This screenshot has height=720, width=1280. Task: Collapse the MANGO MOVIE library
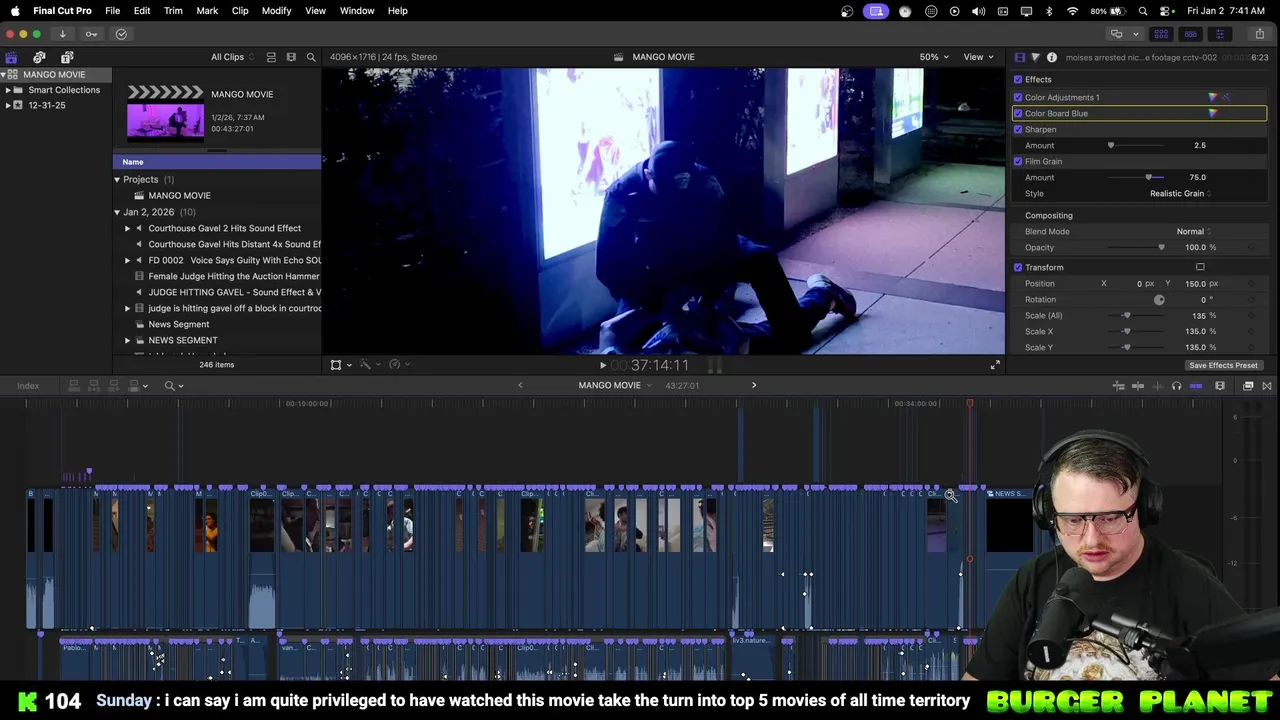click(4, 75)
